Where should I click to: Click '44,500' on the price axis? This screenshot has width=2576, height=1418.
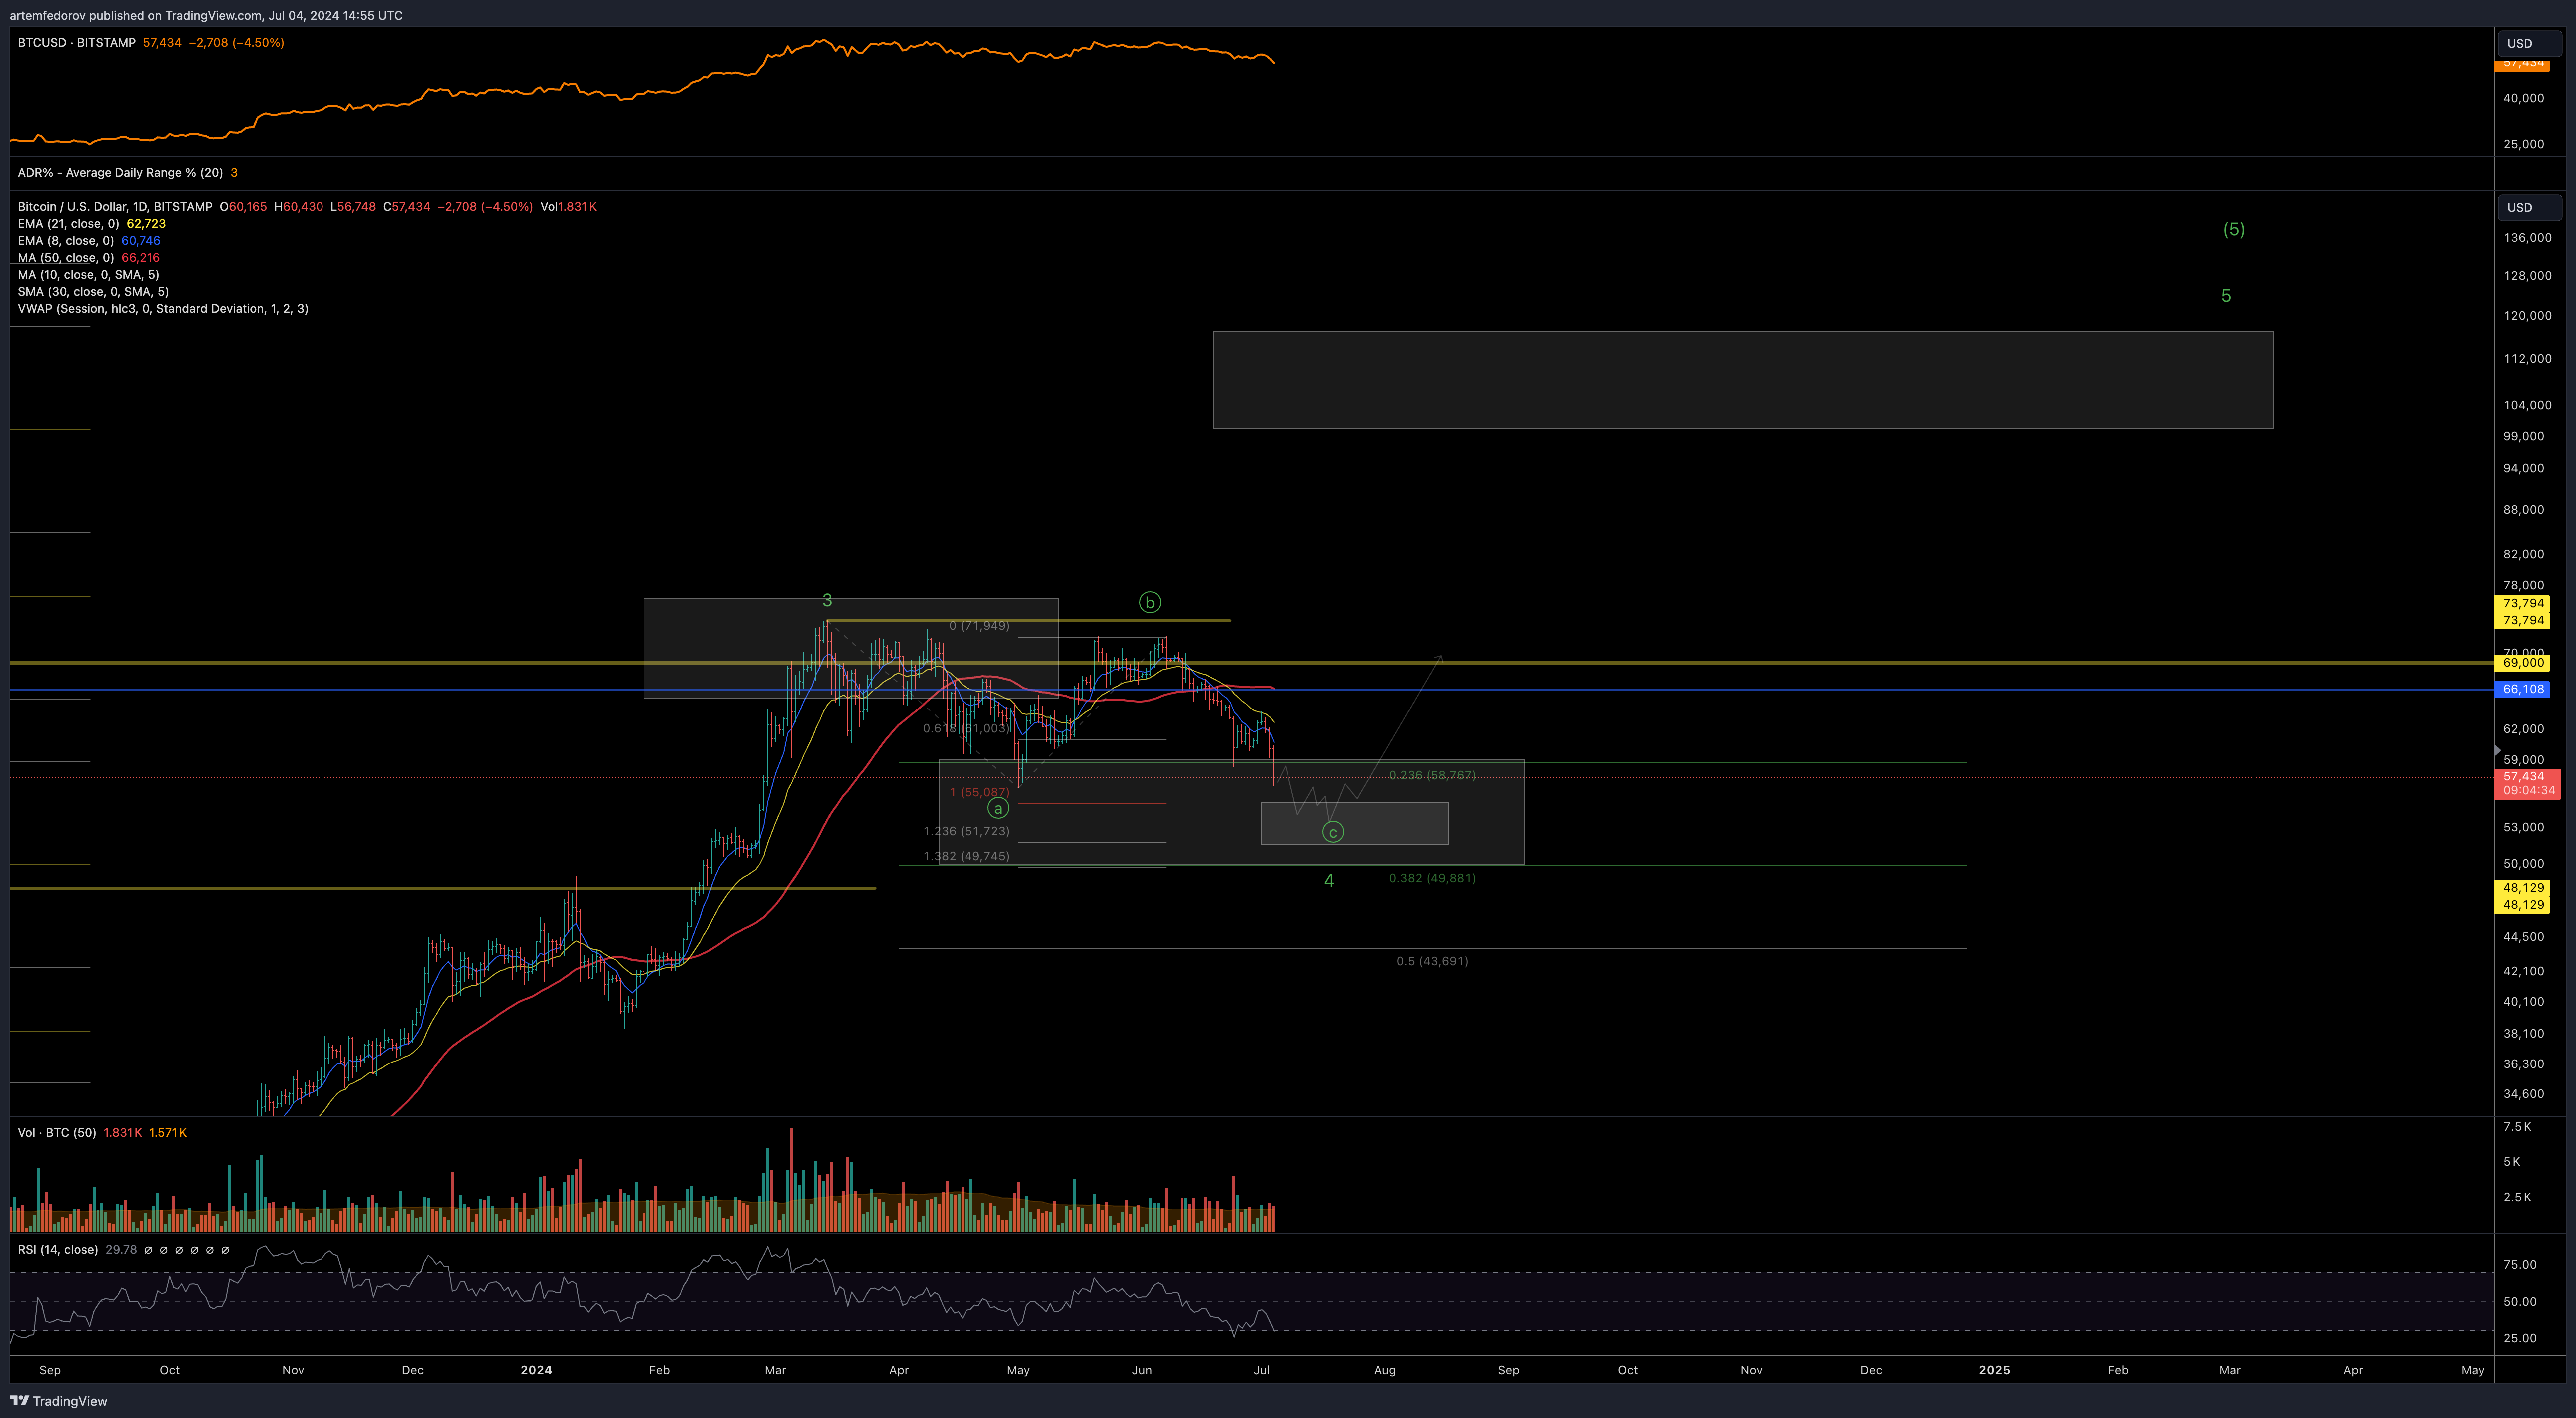tap(2523, 937)
